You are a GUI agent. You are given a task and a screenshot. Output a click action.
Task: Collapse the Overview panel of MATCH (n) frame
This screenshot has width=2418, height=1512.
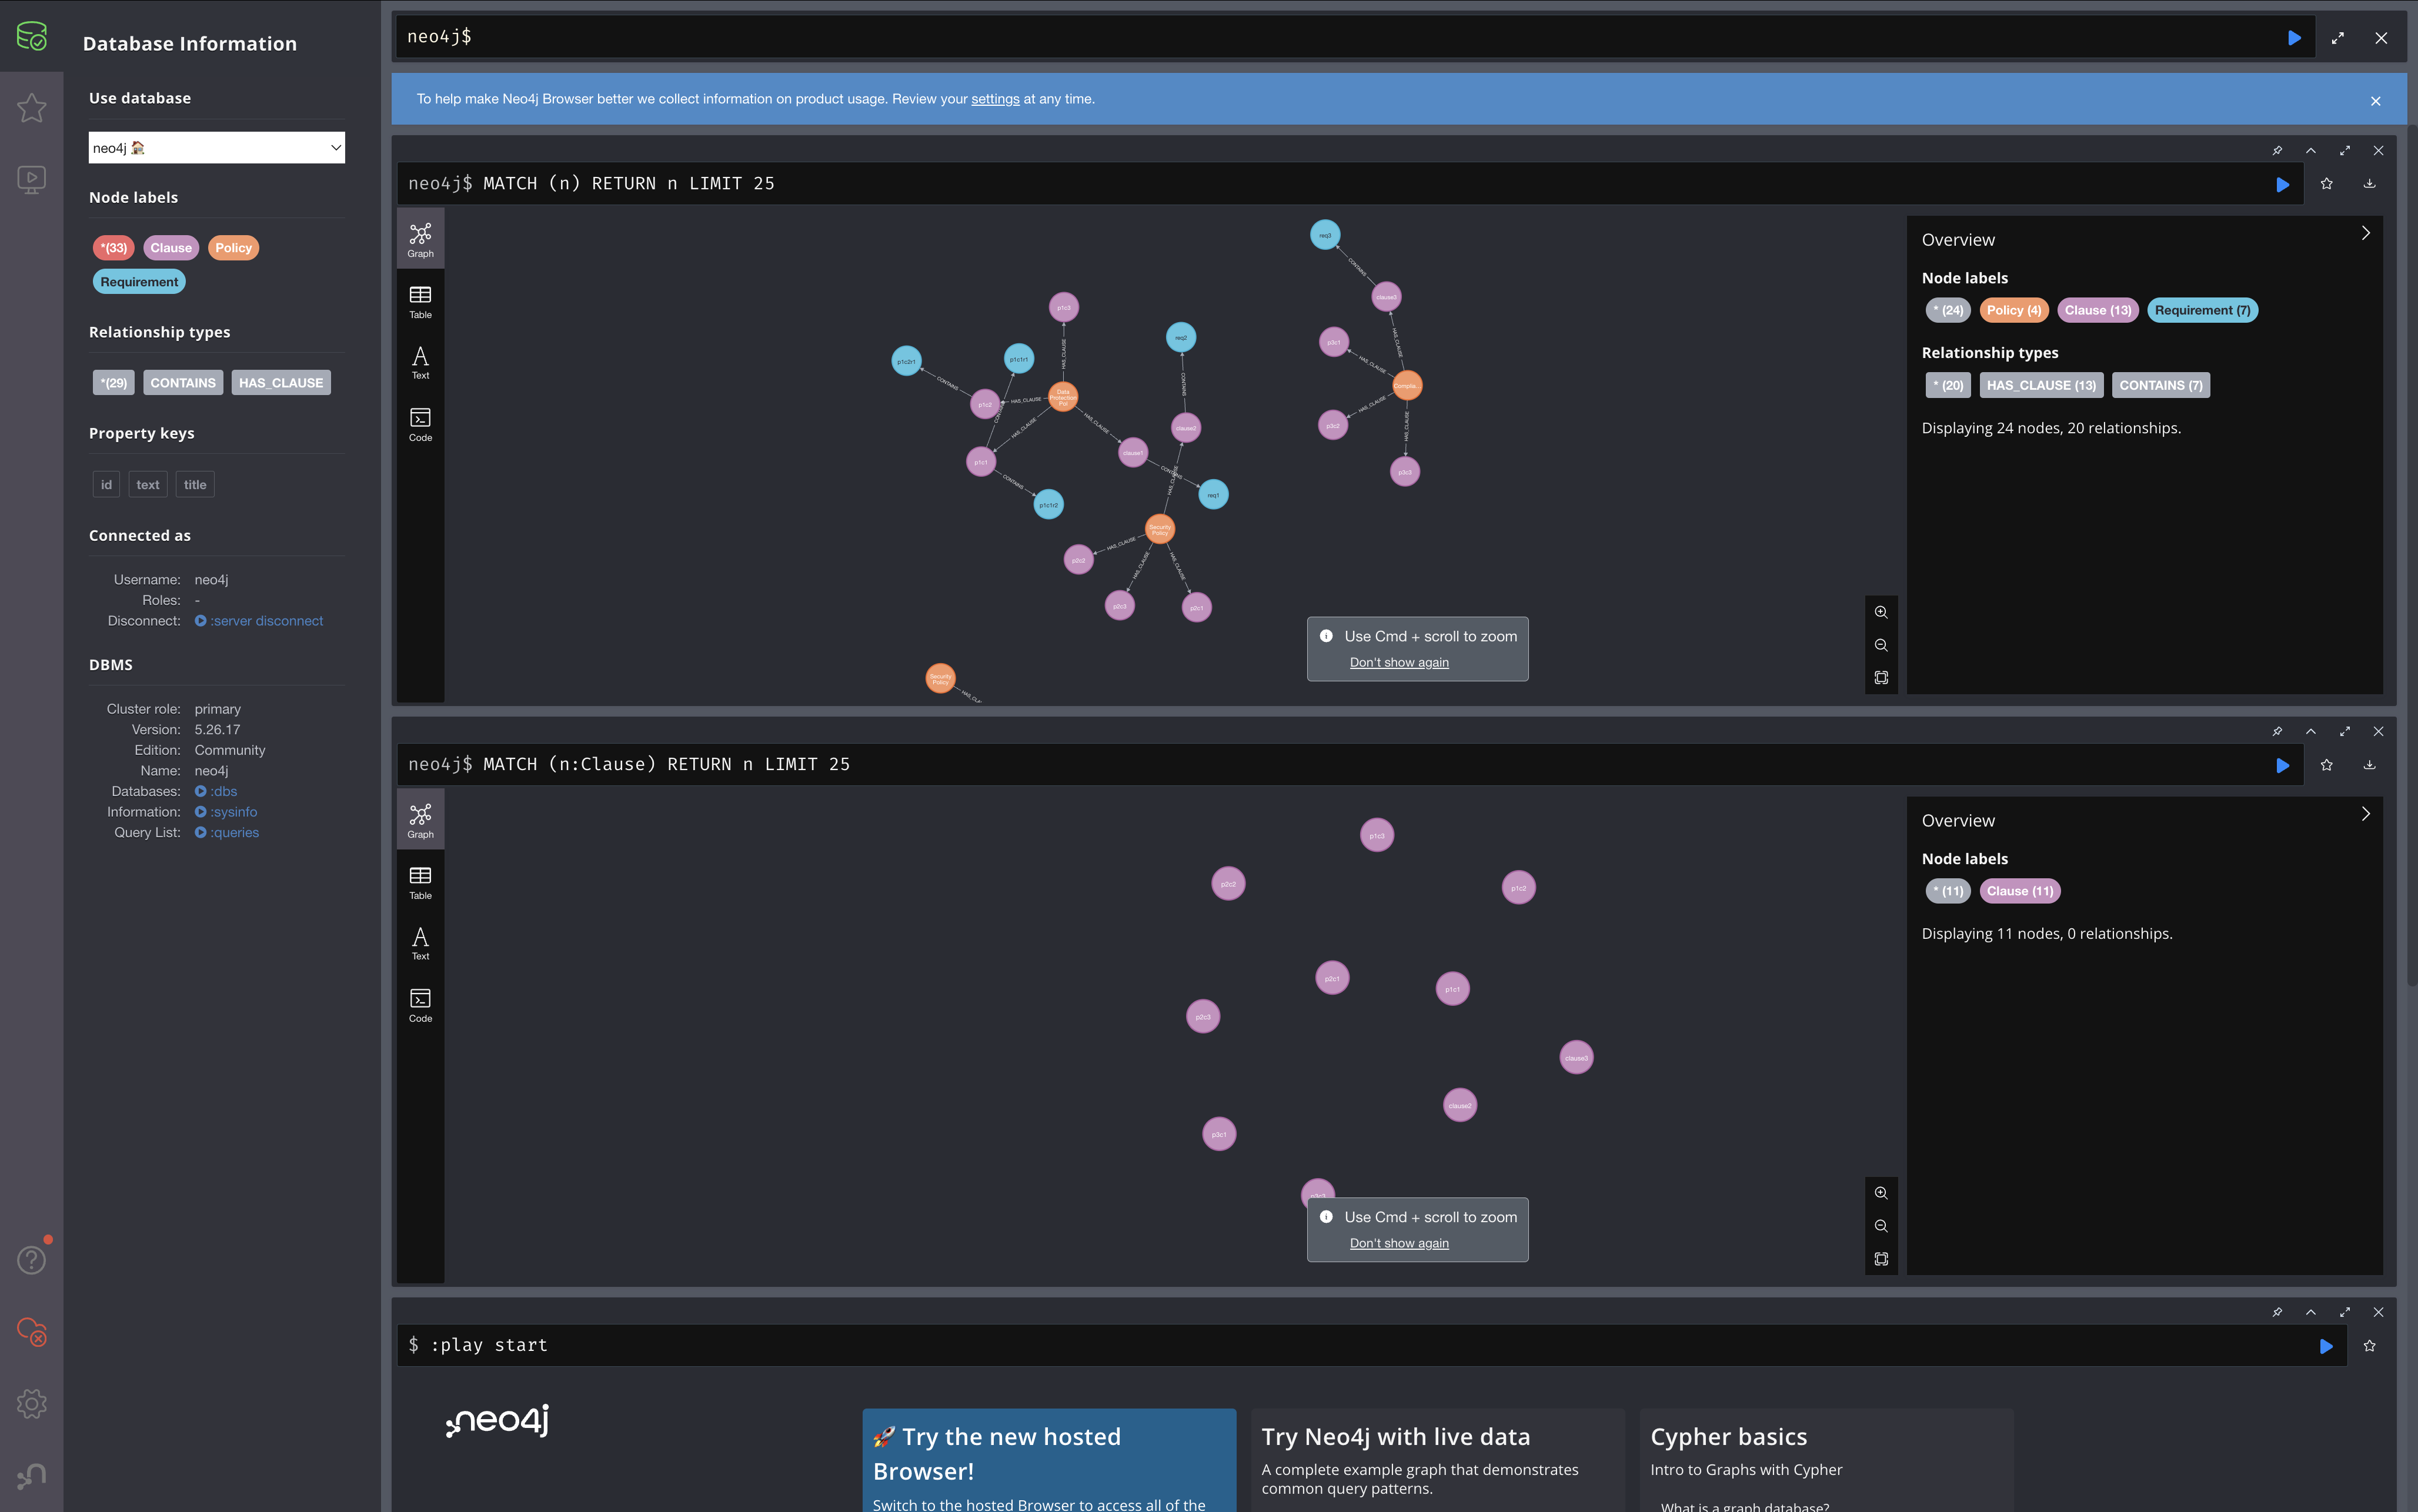point(2365,233)
